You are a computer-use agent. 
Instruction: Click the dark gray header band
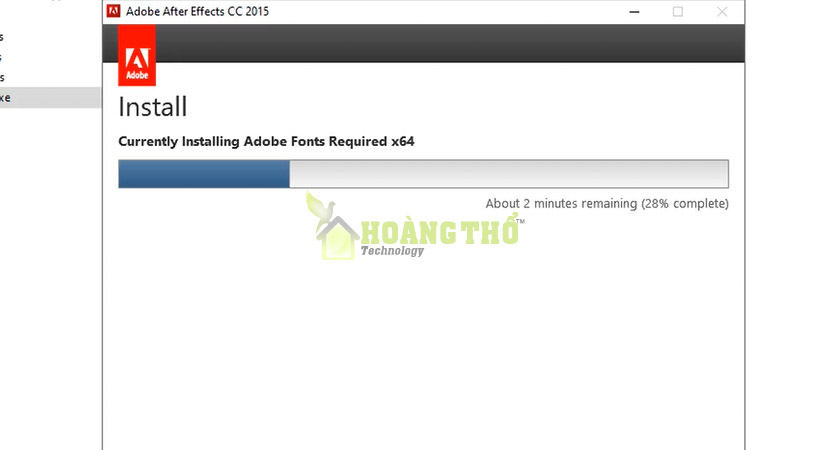point(450,43)
